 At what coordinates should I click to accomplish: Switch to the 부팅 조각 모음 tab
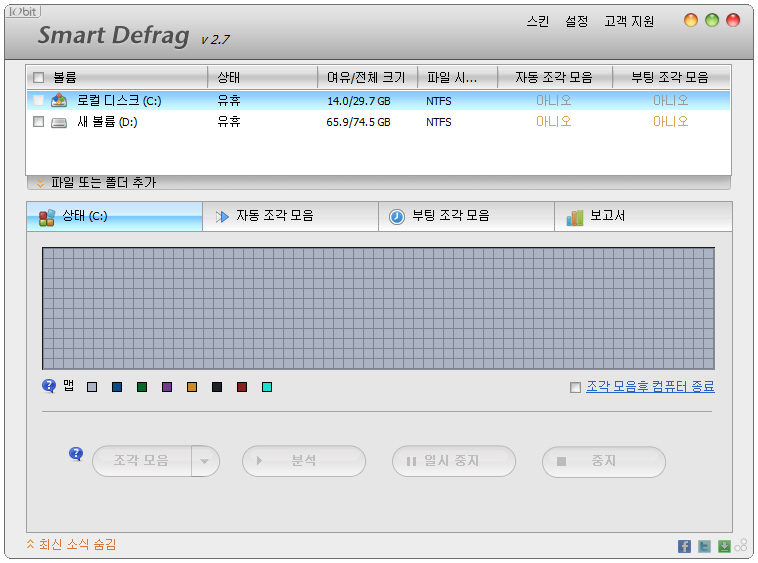(x=466, y=216)
